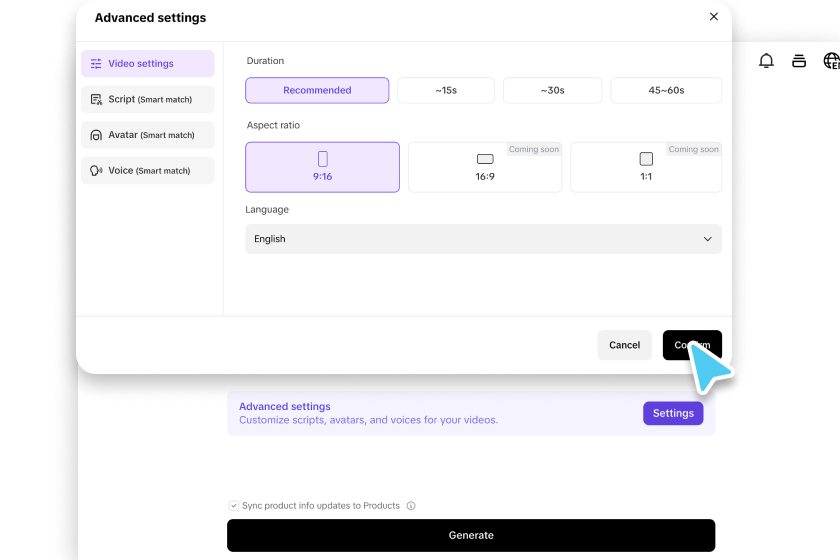
Task: Switch to the Script settings tab
Action: tap(148, 100)
